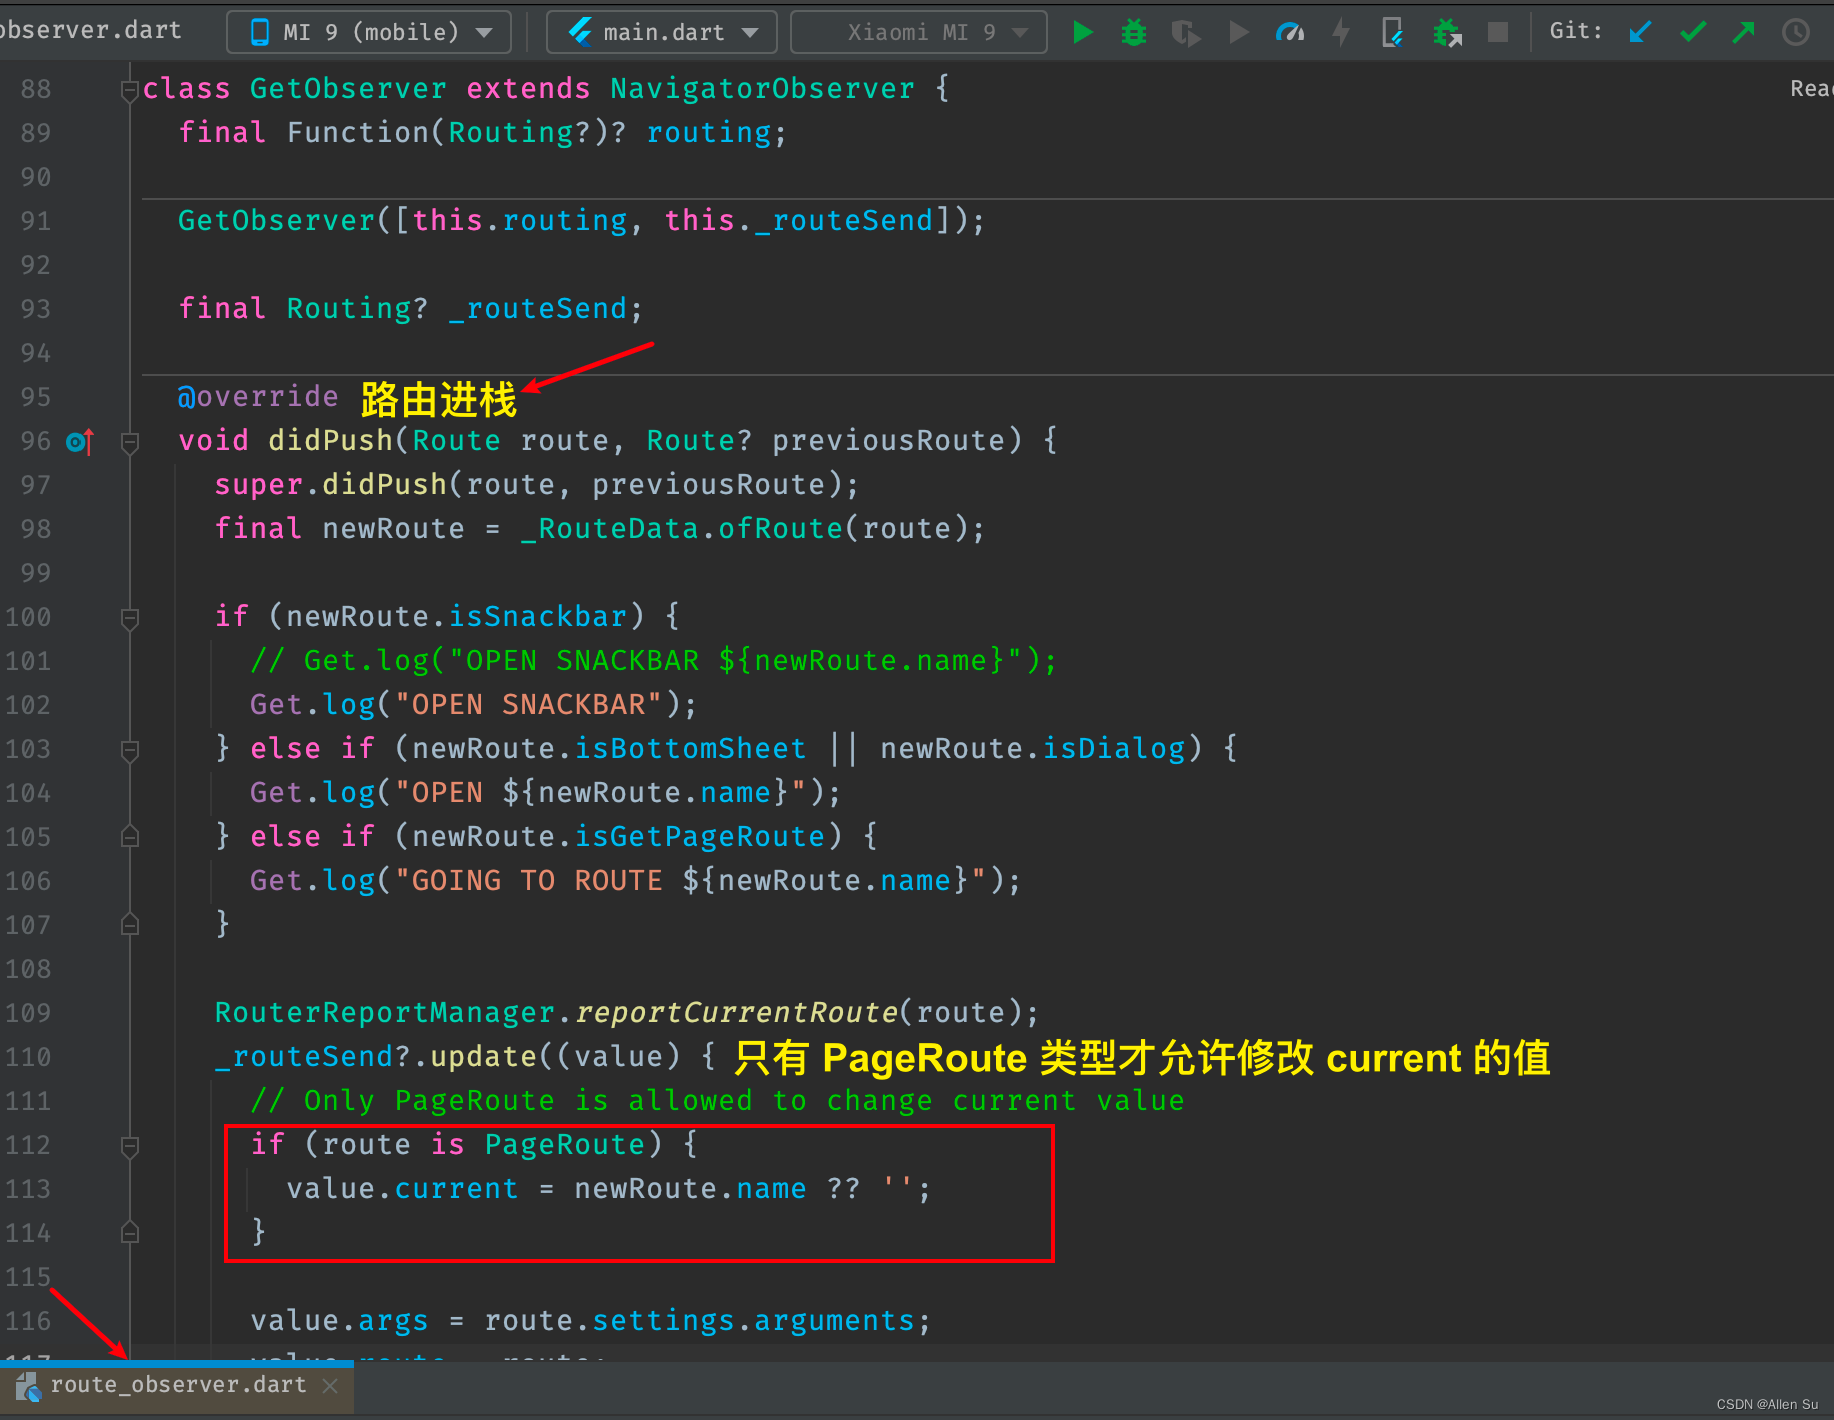Commit changes with Git green checkmark
Image resolution: width=1834 pixels, height=1420 pixels.
coord(1692,32)
